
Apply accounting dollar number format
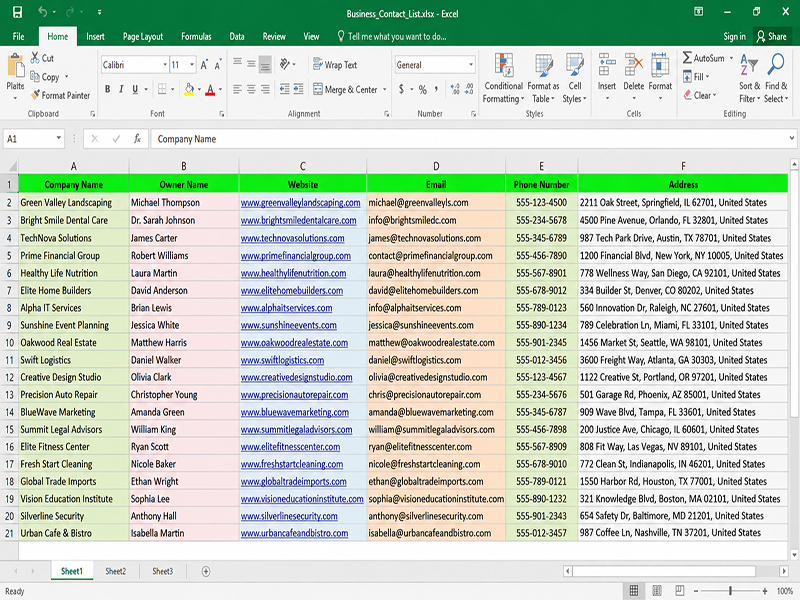pos(402,89)
